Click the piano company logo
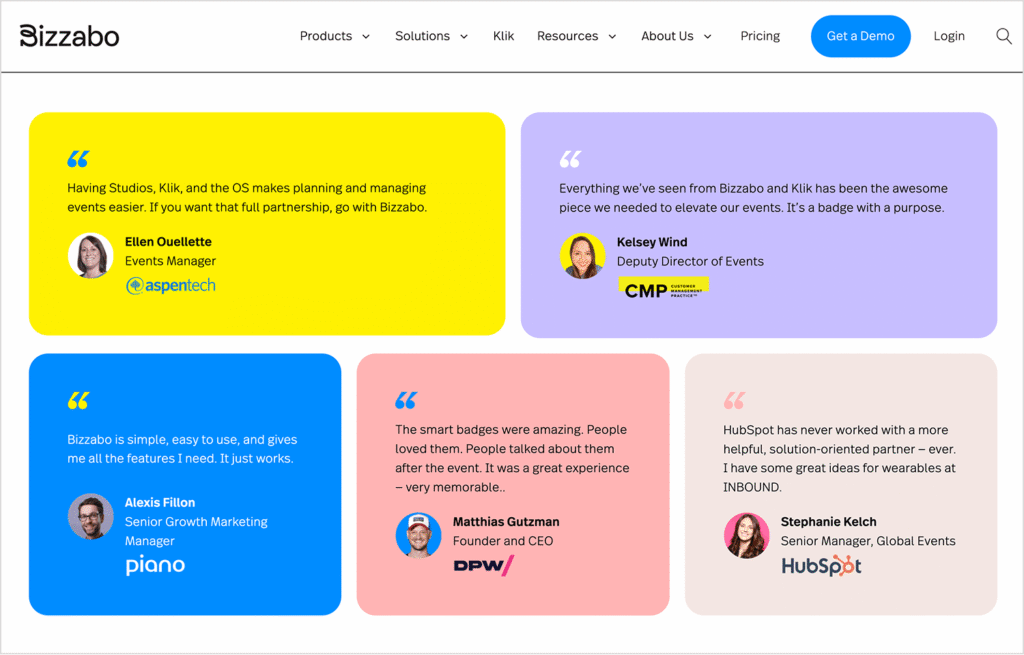The height and width of the screenshot is (655, 1024). [154, 566]
